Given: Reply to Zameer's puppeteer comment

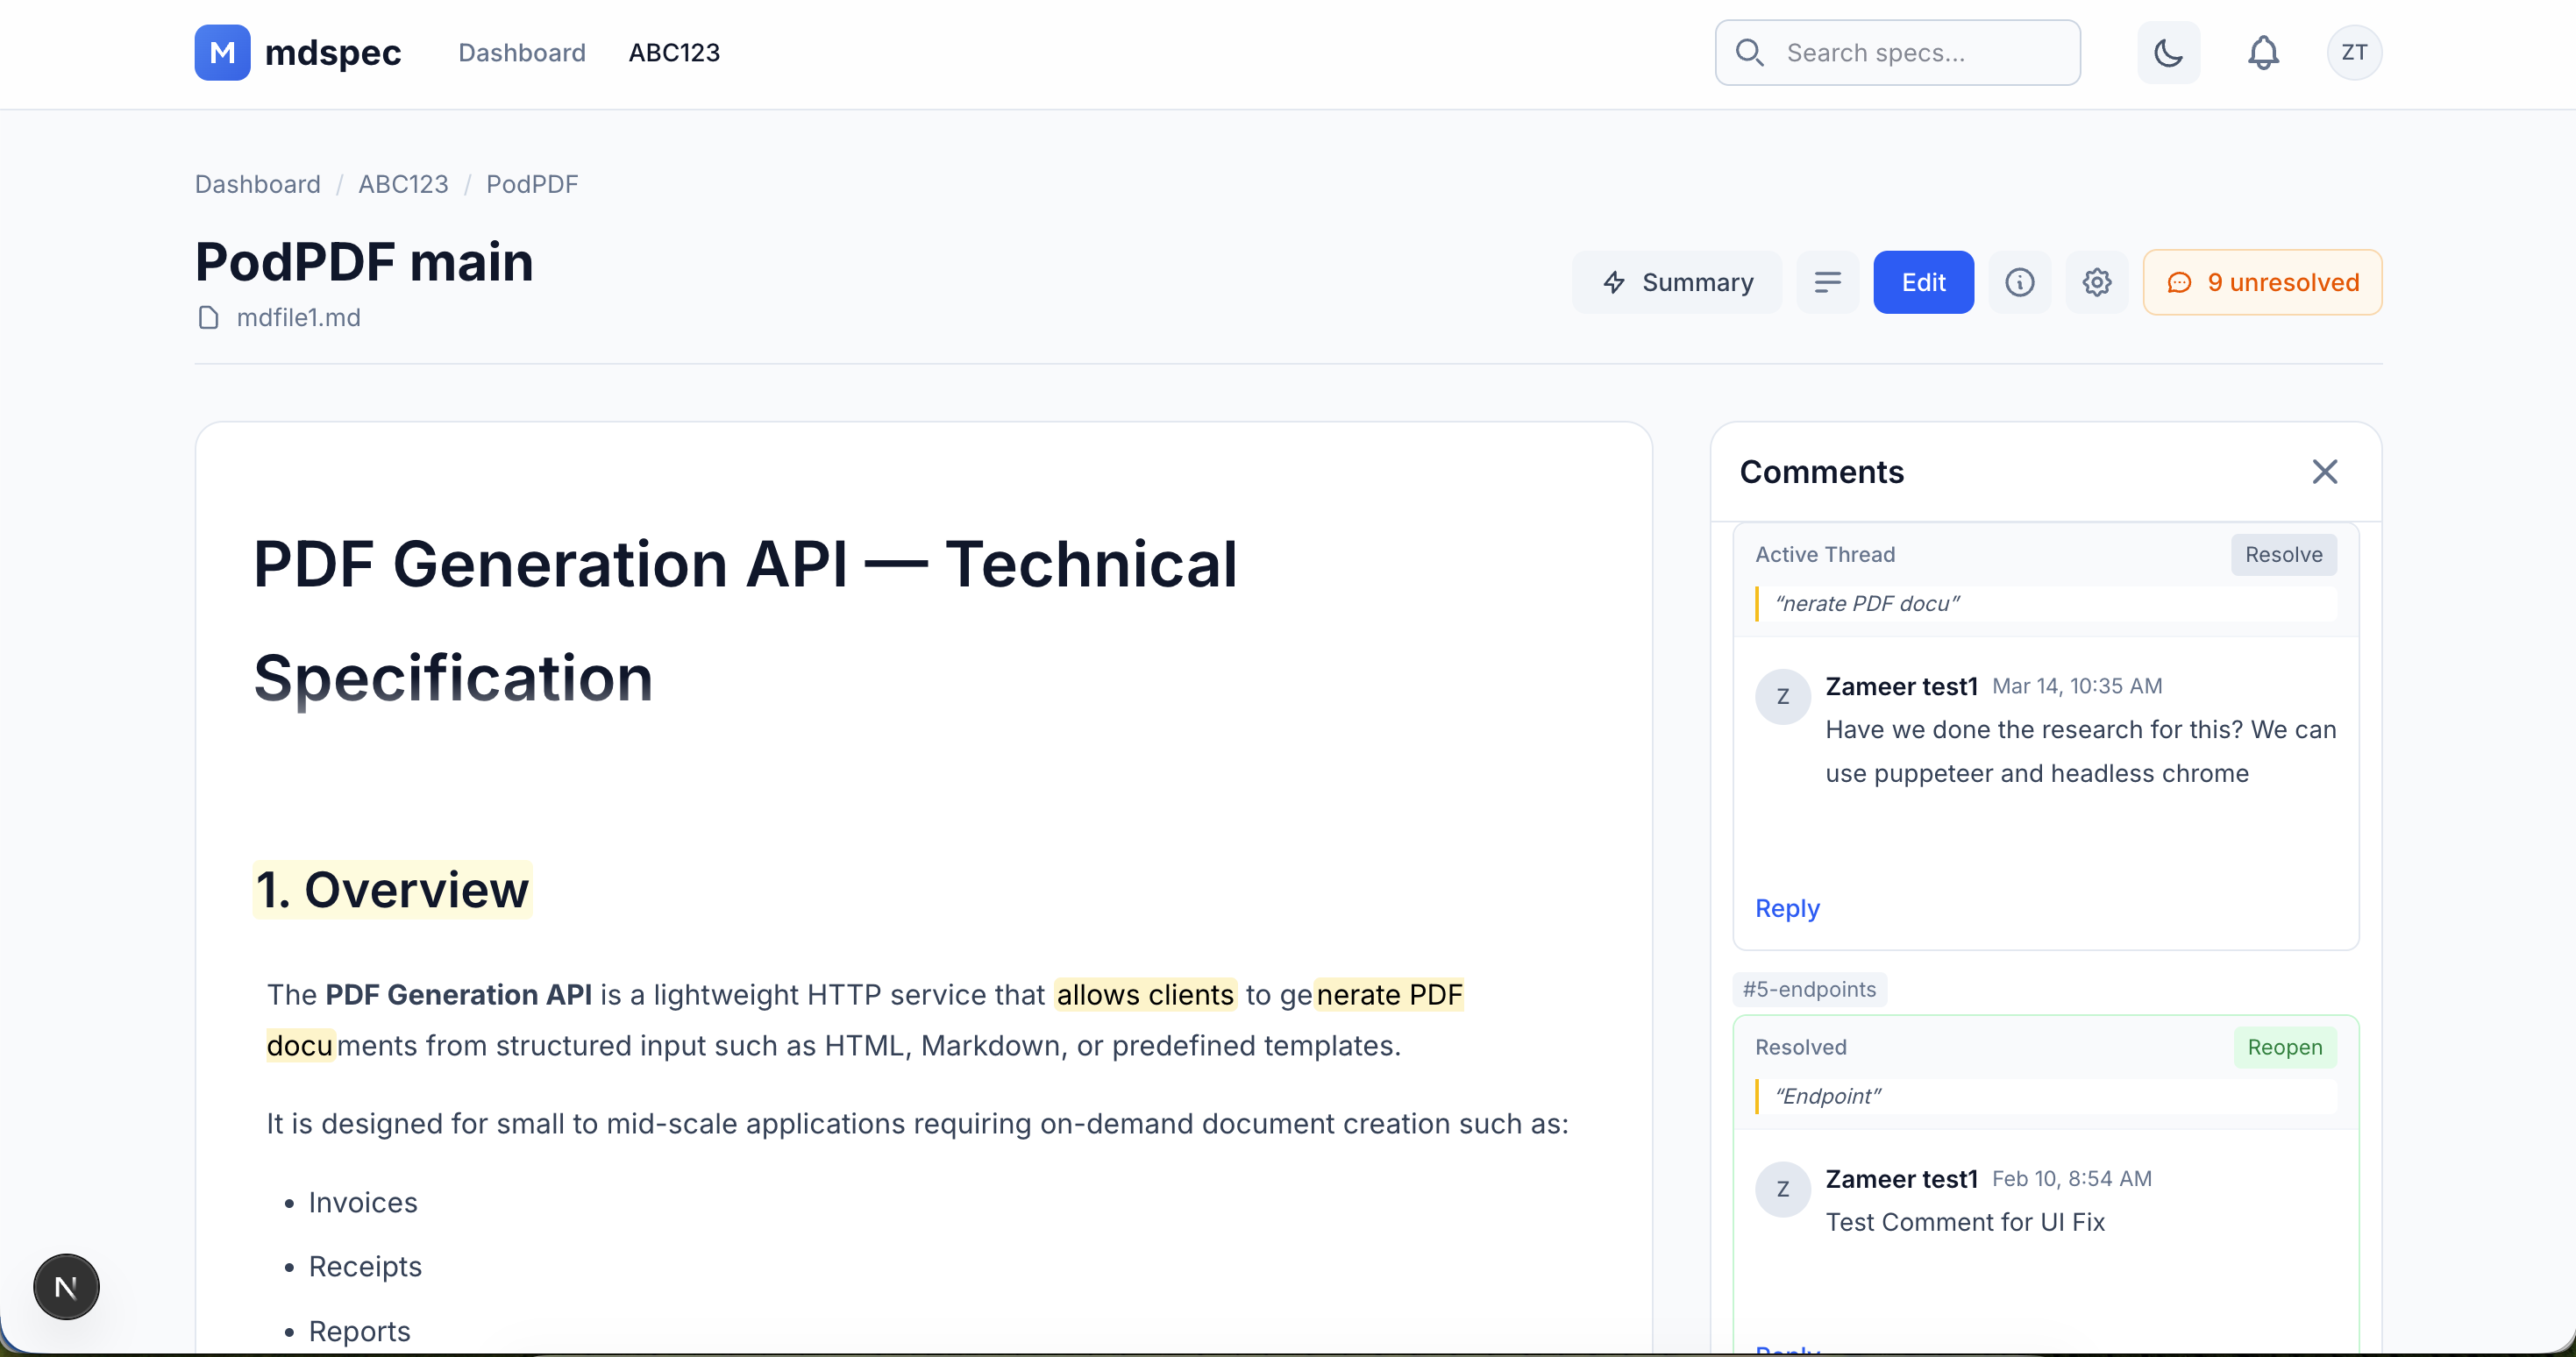Looking at the screenshot, I should pyautogui.click(x=1787, y=908).
